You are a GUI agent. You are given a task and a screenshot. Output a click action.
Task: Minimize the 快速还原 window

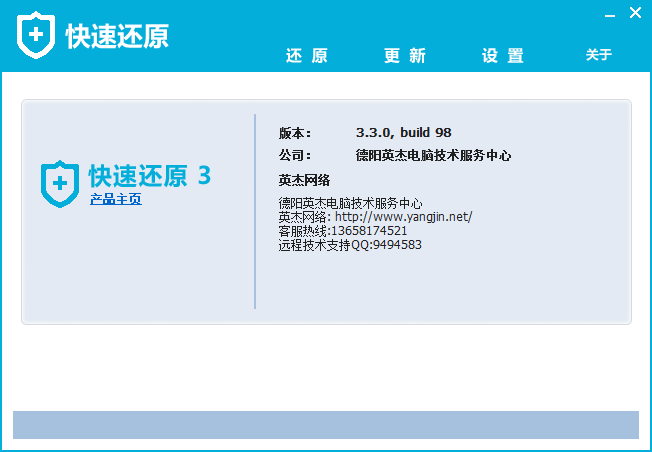click(606, 13)
